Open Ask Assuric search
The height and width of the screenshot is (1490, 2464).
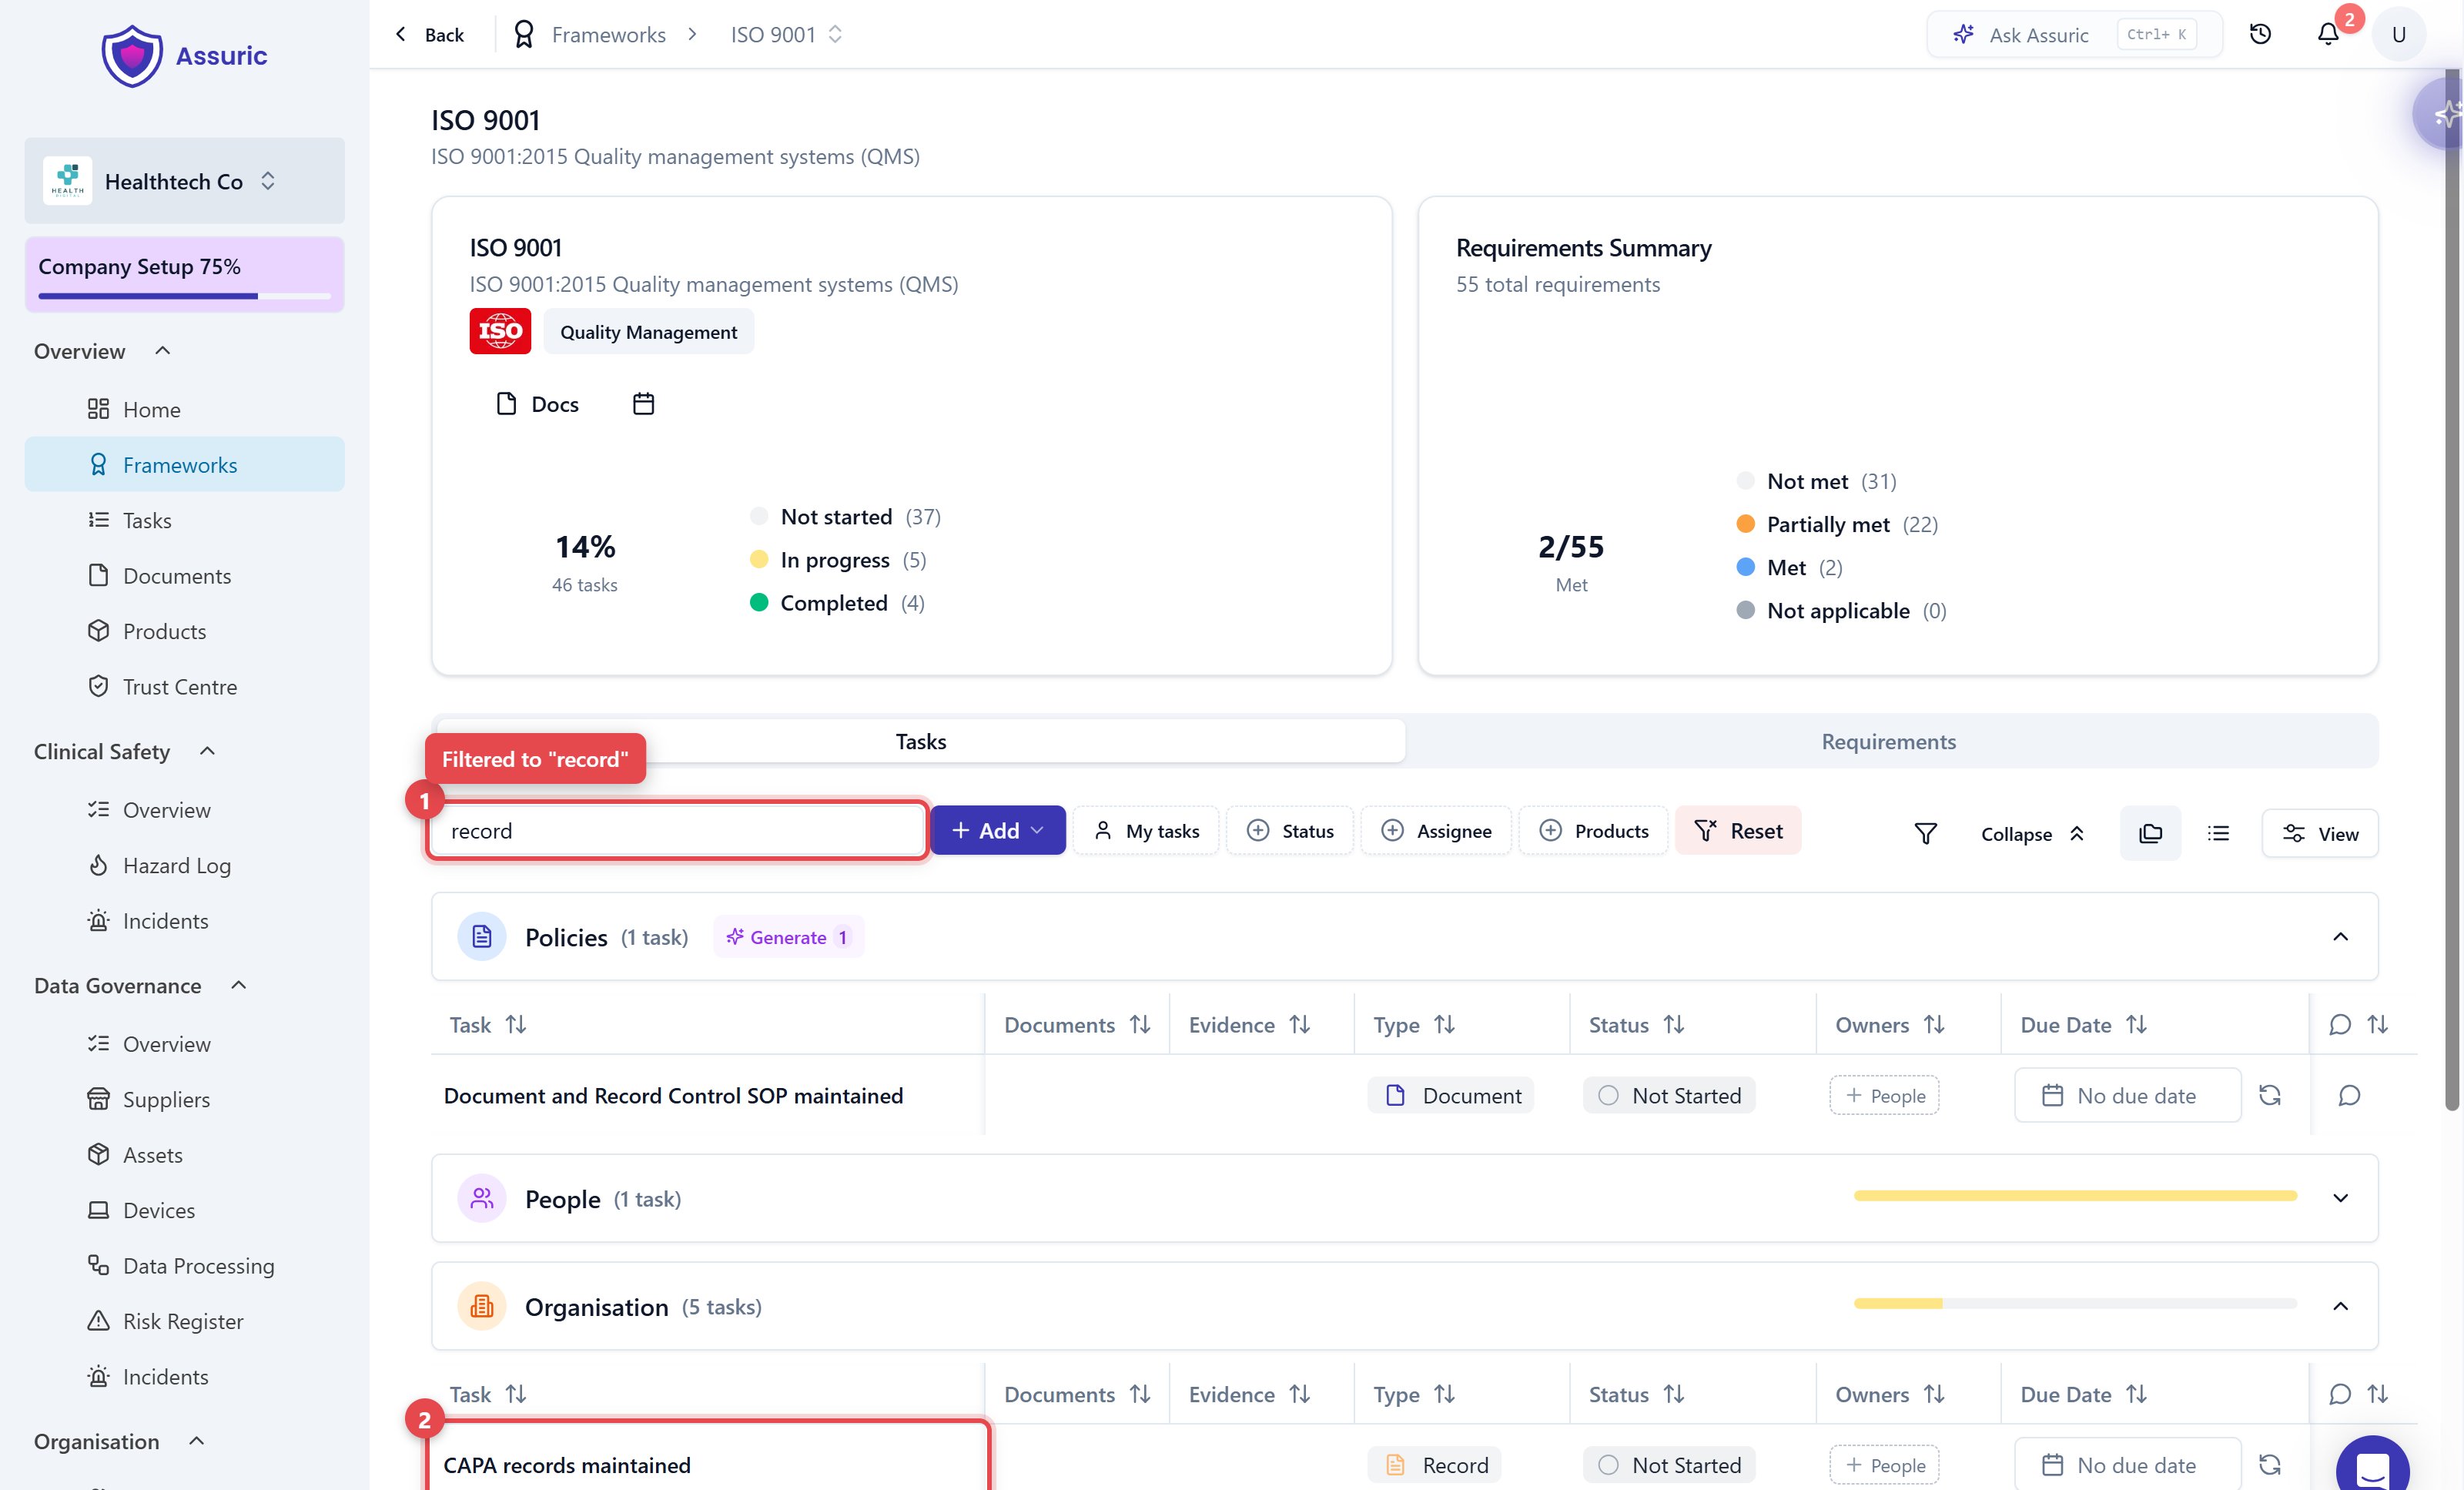pos(2075,34)
